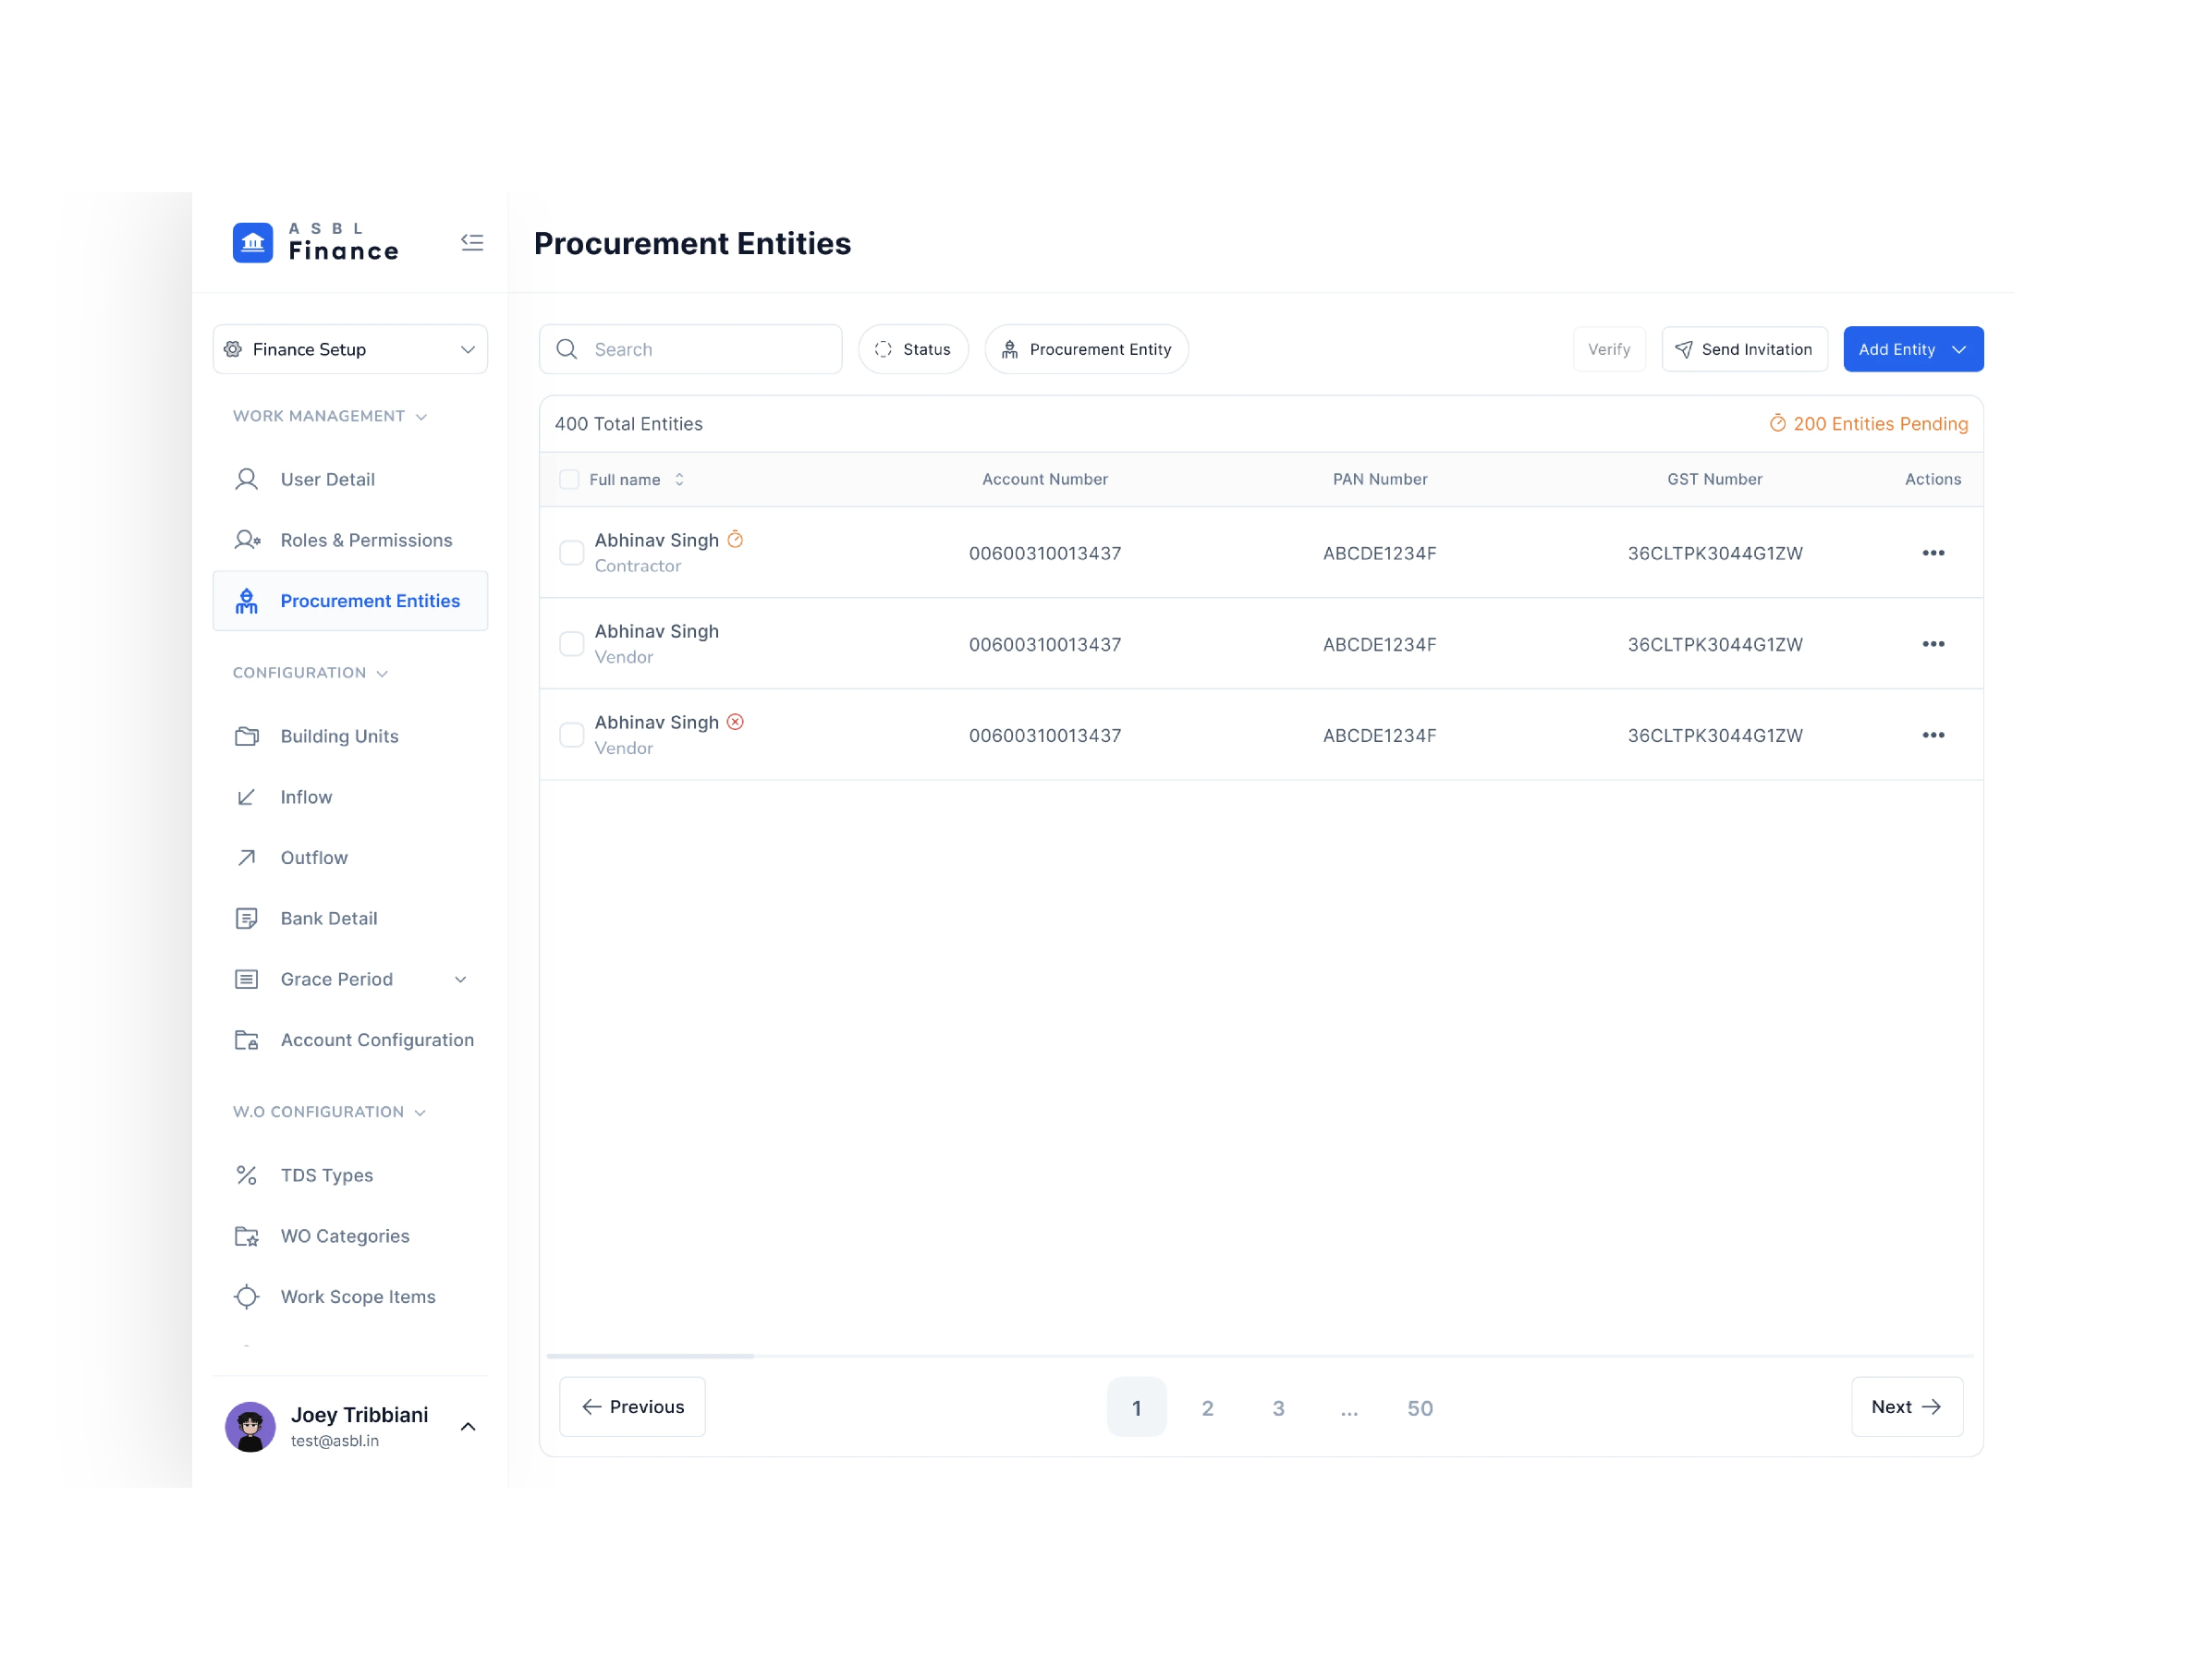Screen dimensions: 2207x1680
Task: Click the Account Number column header
Action: (1044, 479)
